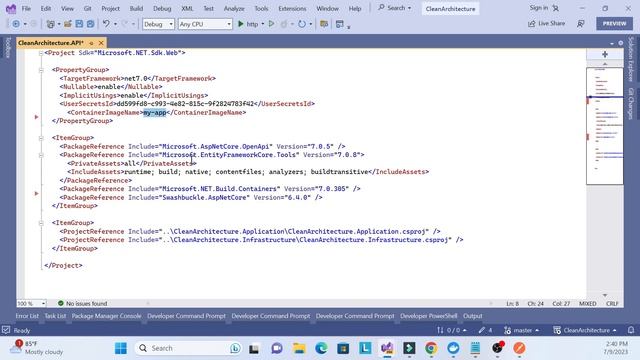Viewport: 640px width, 360px height.
Task: Close the CleanArchitecture.API tab
Action: point(101,43)
